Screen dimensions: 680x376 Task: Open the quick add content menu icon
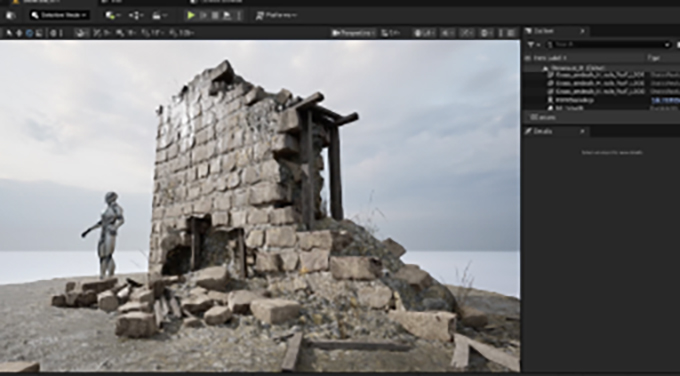(113, 15)
